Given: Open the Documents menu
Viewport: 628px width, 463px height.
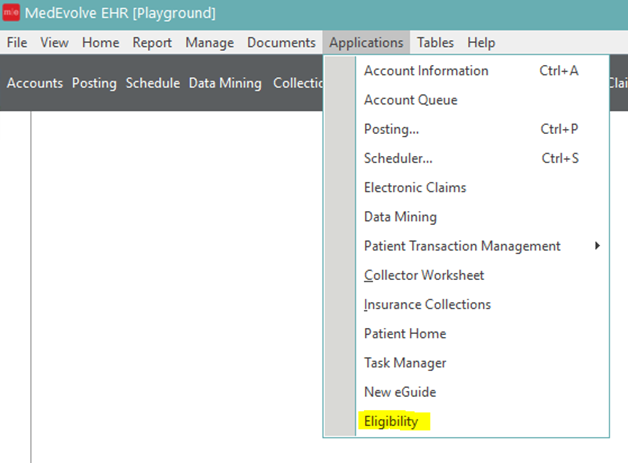Looking at the screenshot, I should coord(281,42).
